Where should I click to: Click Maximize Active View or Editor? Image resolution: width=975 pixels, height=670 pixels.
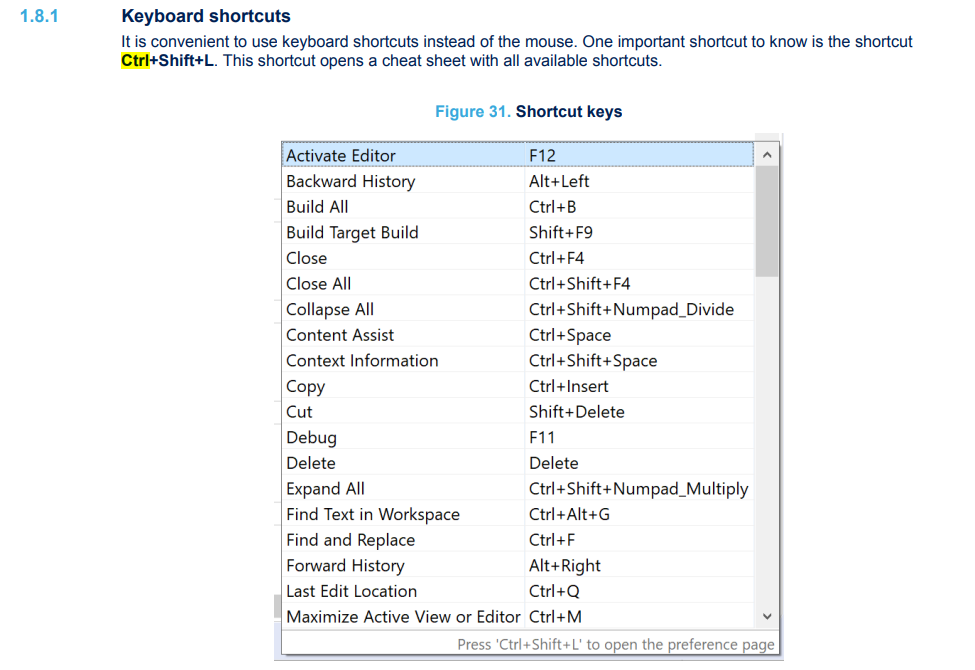[x=403, y=617]
